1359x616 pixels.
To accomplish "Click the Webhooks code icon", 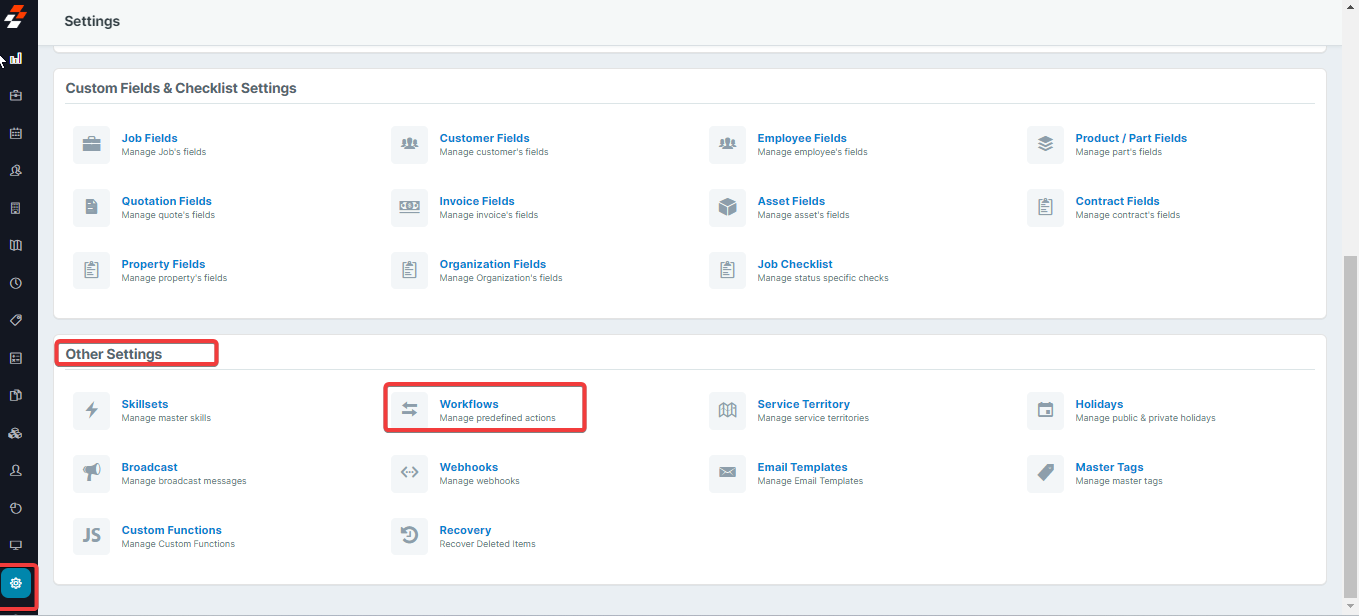I will point(409,473).
